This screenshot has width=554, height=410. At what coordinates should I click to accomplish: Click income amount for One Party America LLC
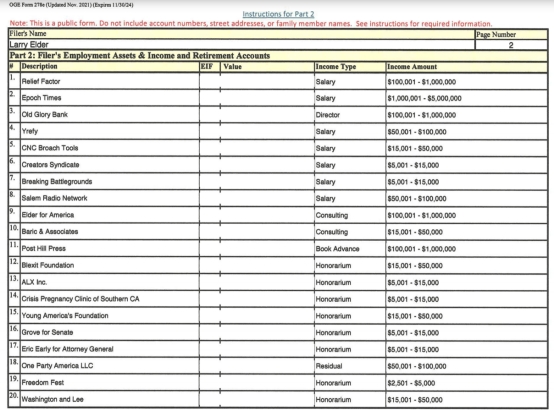(467, 366)
